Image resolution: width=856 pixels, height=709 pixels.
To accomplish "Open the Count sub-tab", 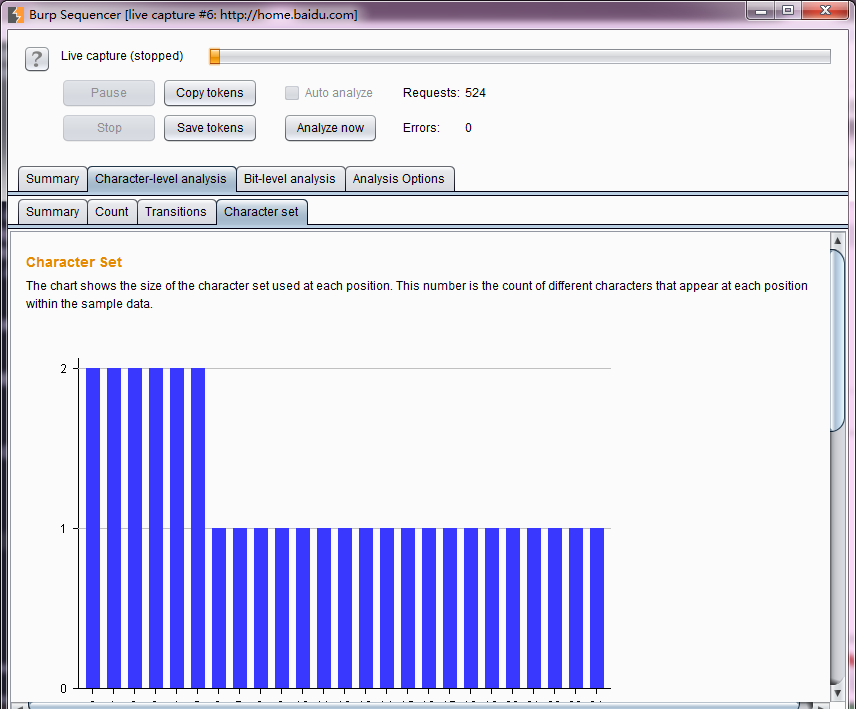I will pyautogui.click(x=112, y=212).
